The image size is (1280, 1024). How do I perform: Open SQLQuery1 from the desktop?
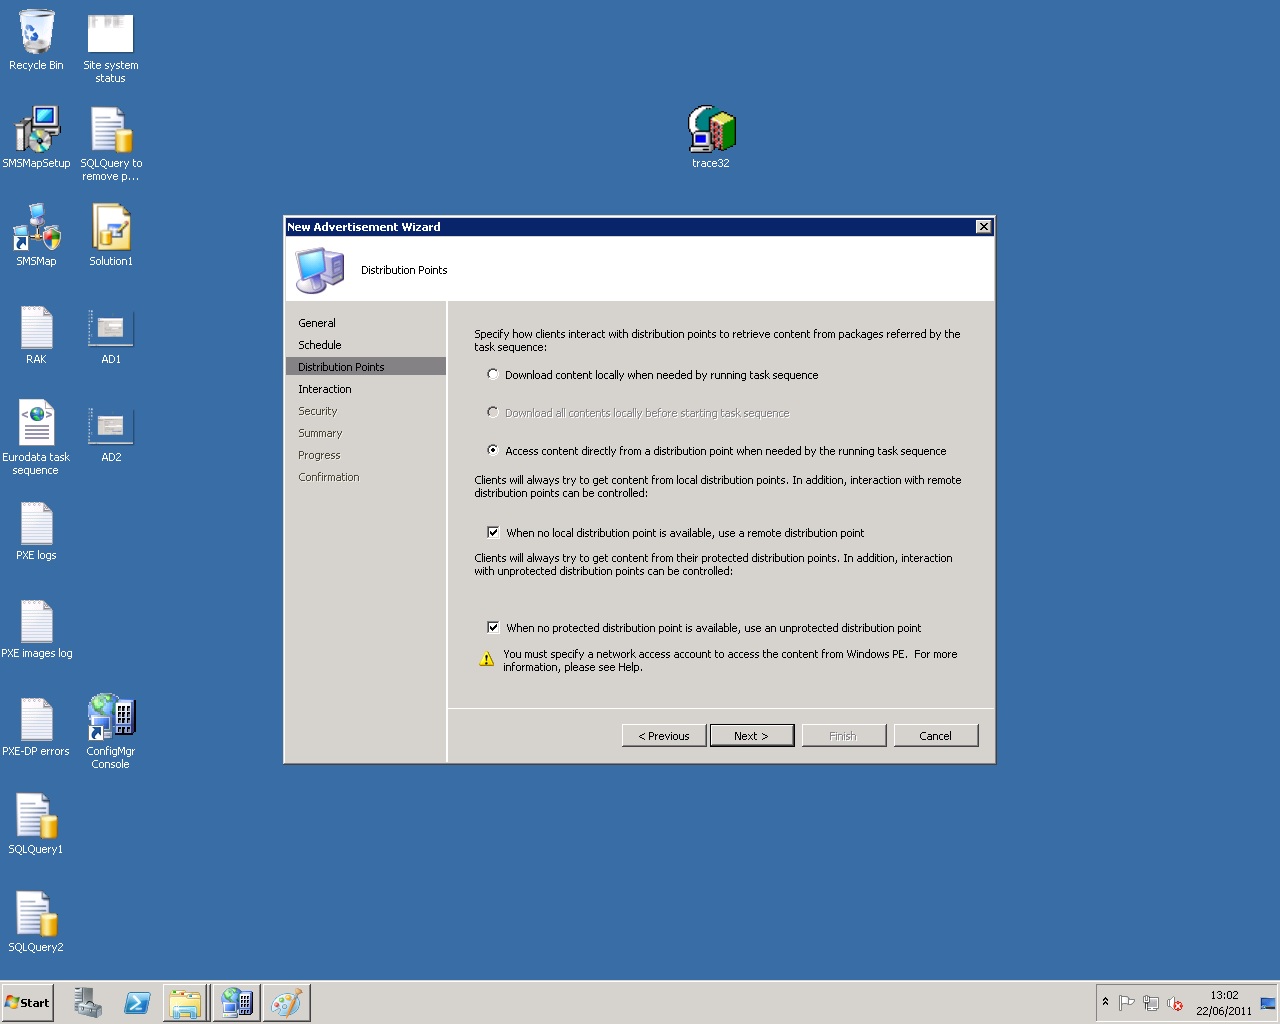[x=36, y=815]
